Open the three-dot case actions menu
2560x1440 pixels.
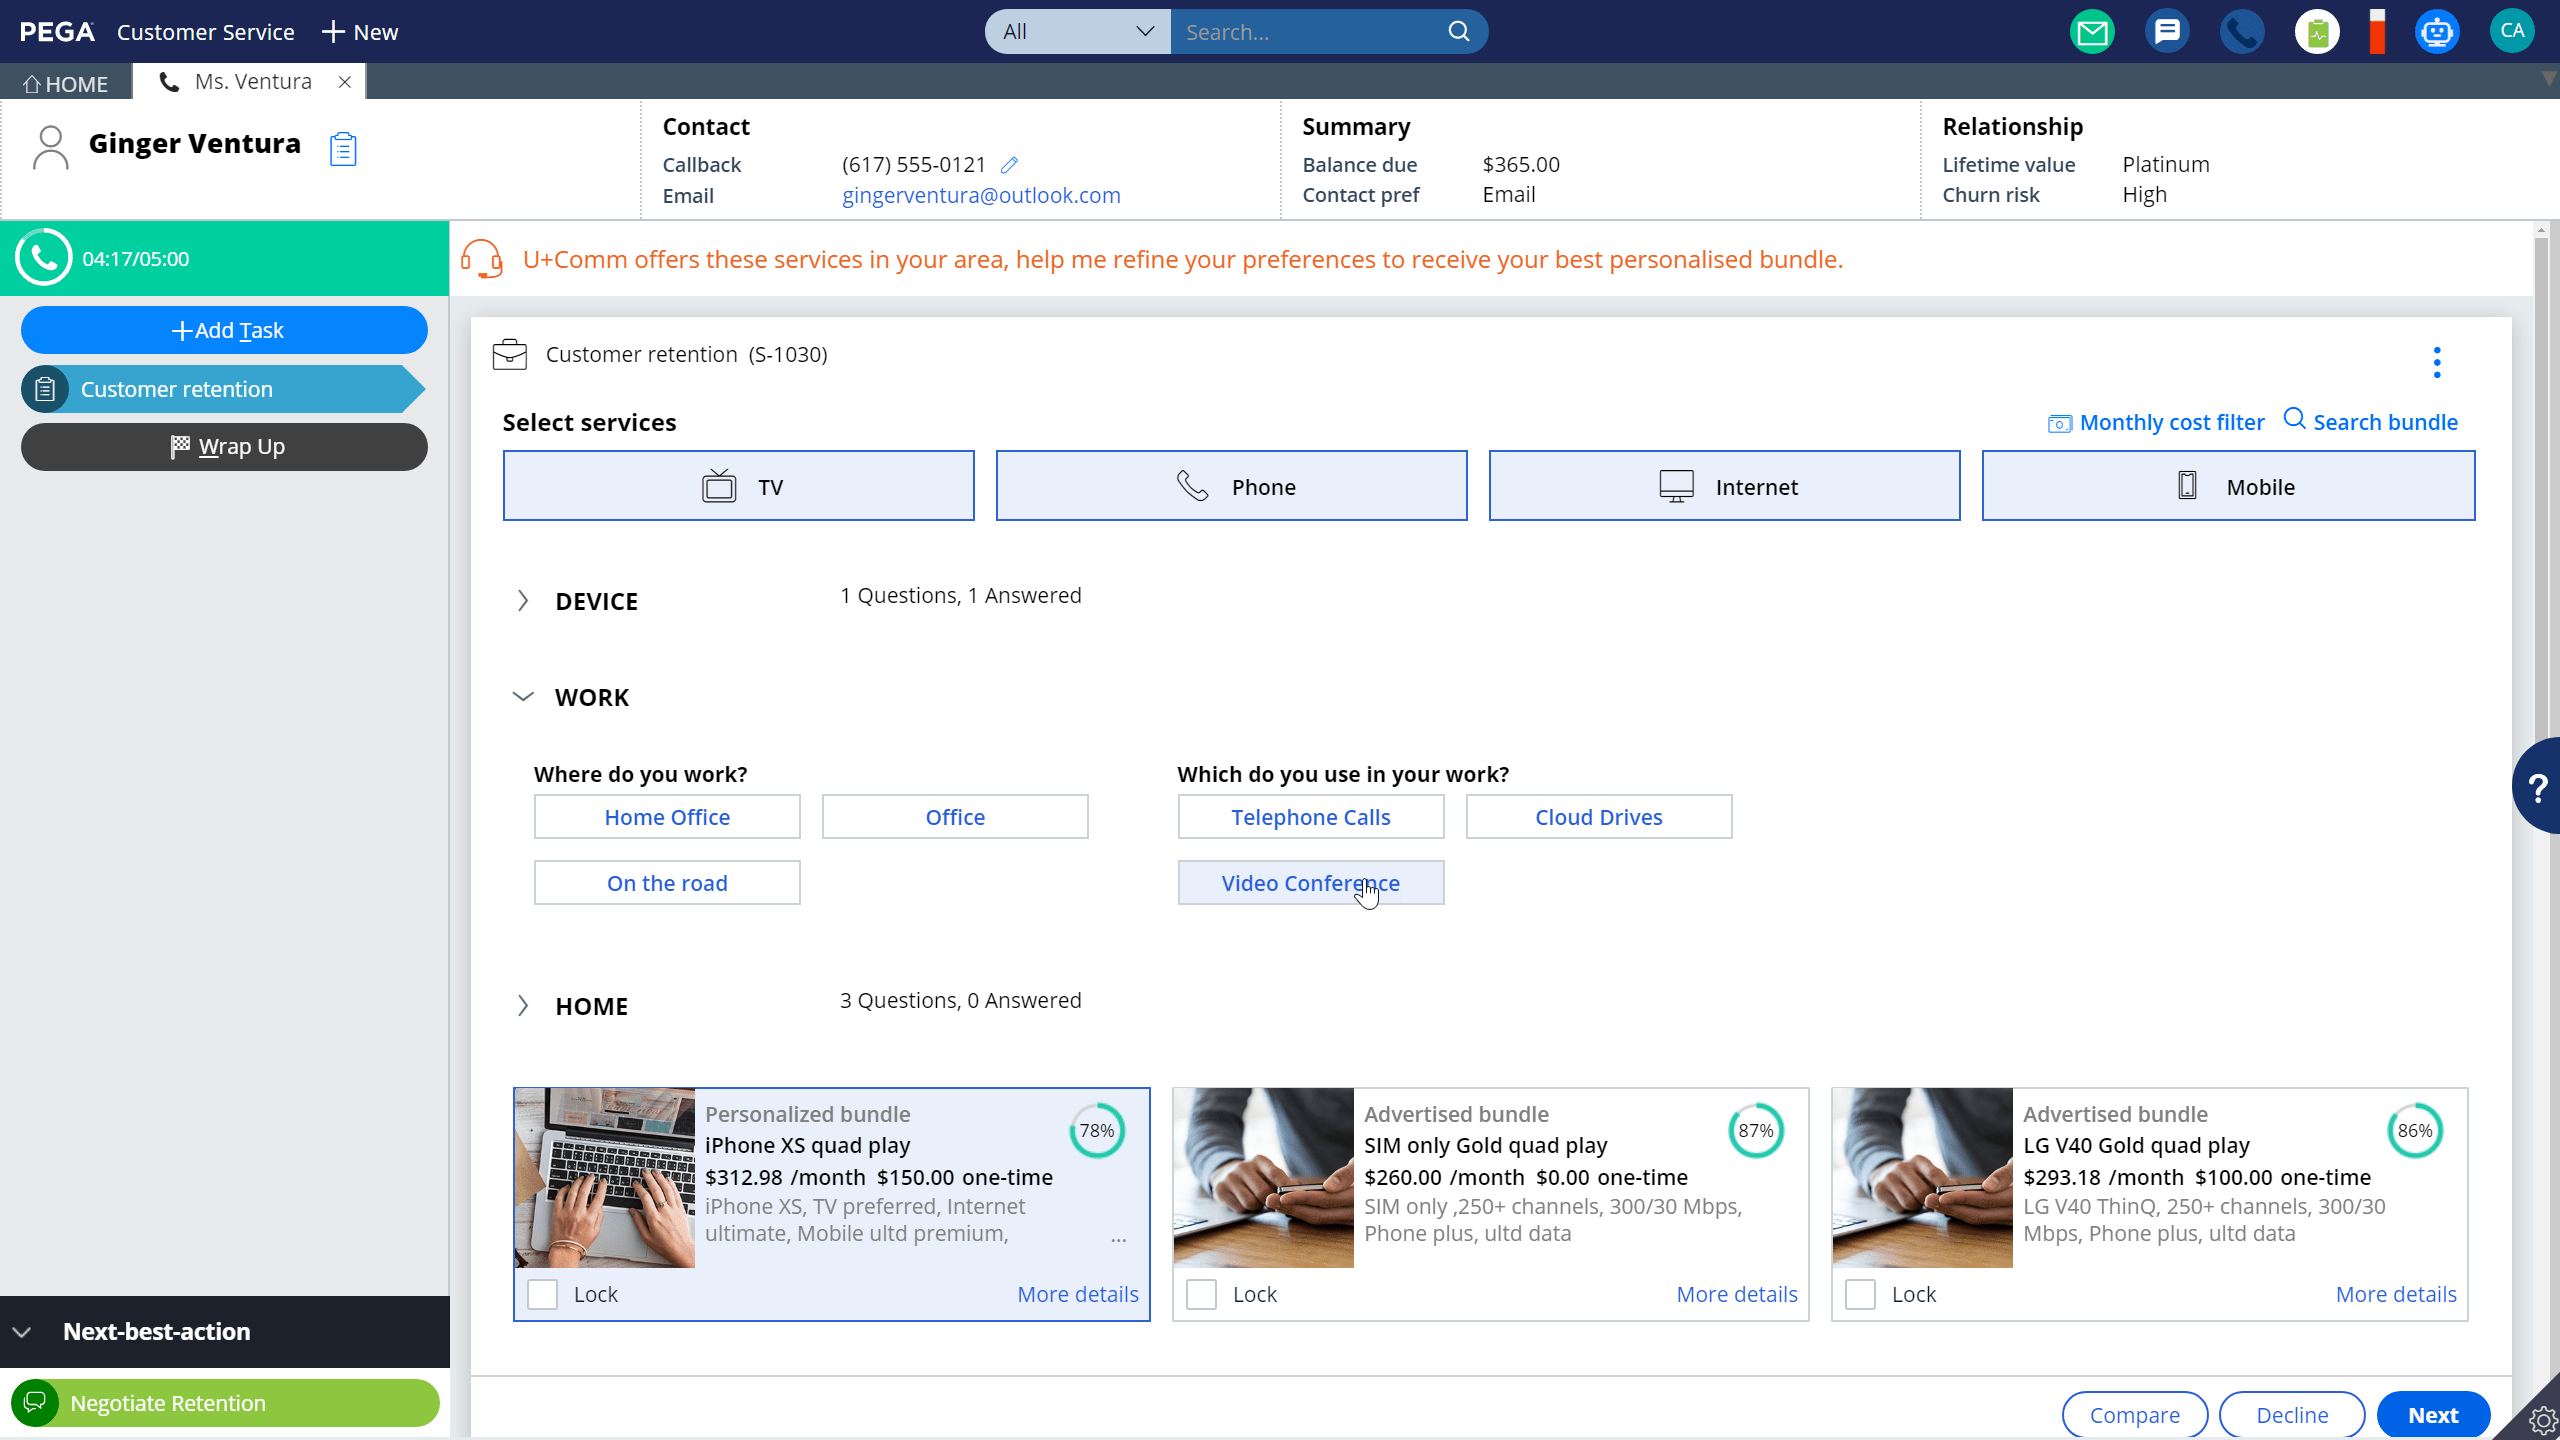click(2437, 362)
